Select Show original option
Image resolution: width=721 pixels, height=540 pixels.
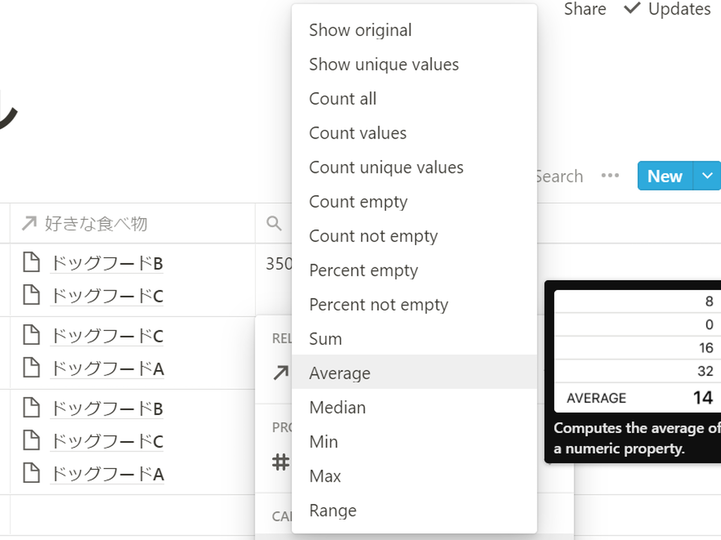point(414,30)
